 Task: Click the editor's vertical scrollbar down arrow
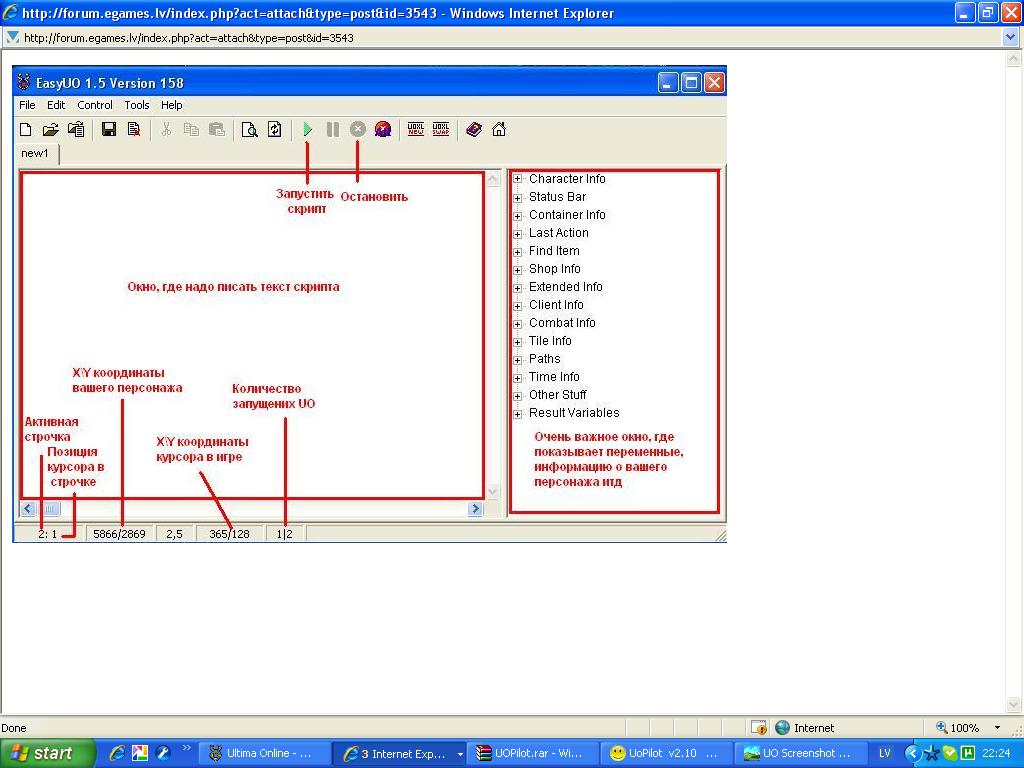click(493, 491)
